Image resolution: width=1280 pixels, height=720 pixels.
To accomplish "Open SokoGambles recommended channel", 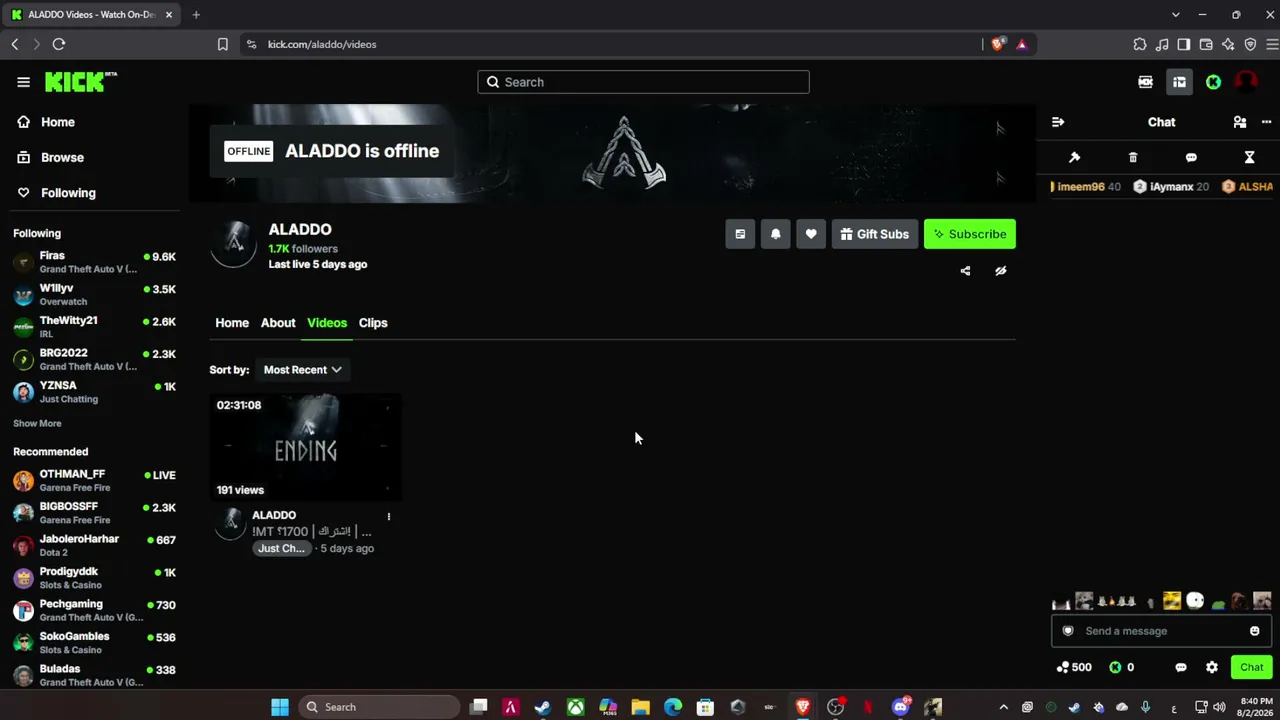I will coord(95,643).
